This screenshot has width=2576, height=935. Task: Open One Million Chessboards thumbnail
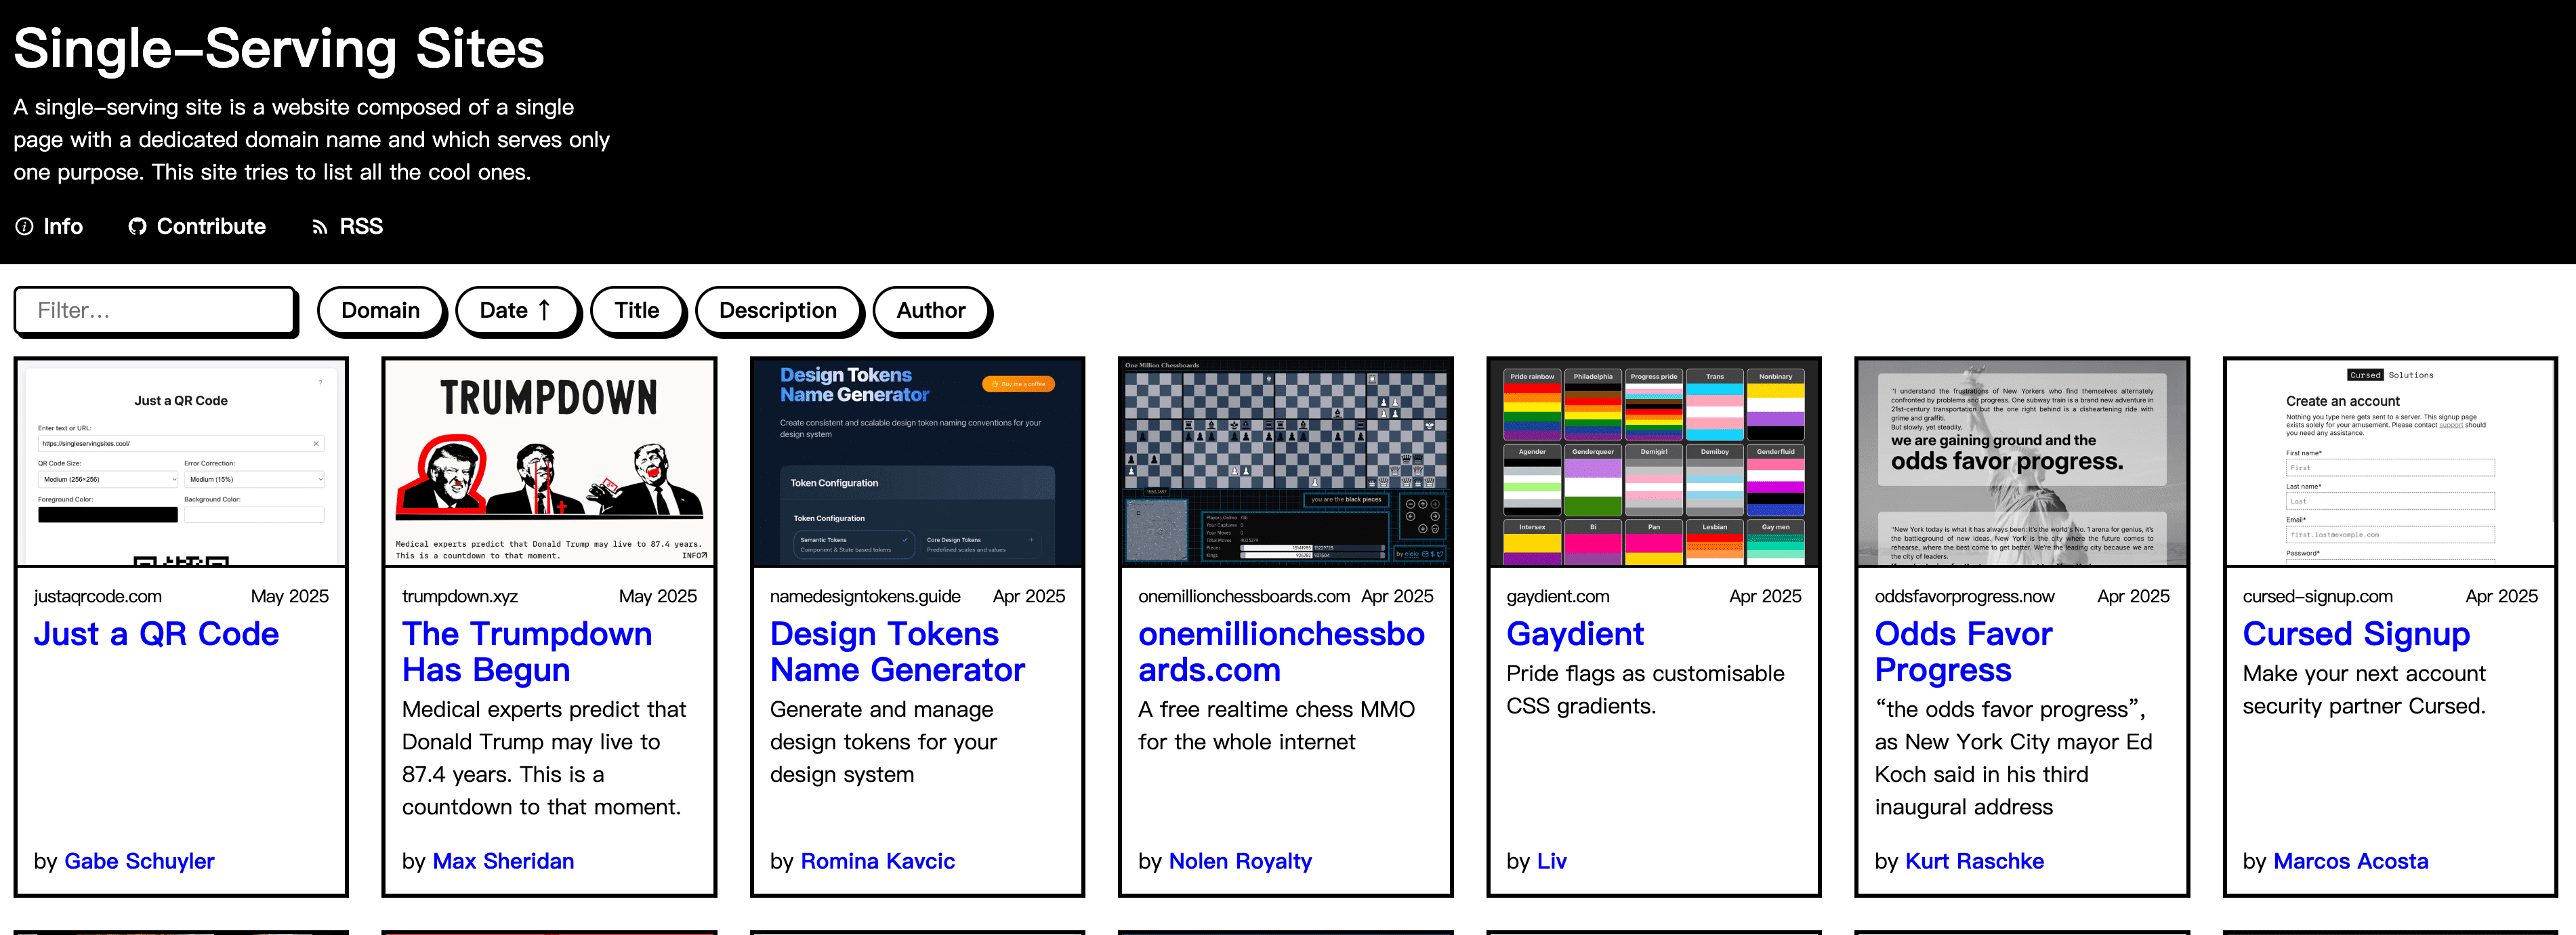coord(1285,463)
